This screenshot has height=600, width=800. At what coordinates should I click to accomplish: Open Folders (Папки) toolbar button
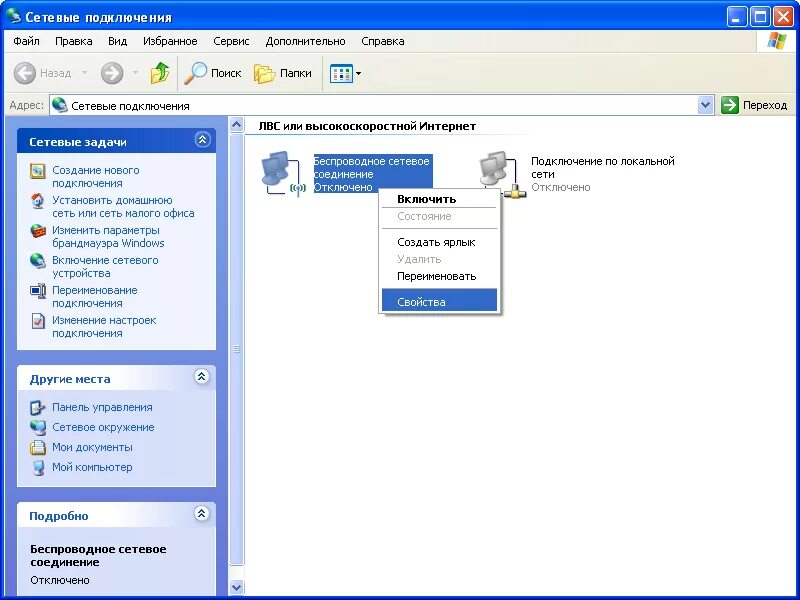[x=283, y=73]
